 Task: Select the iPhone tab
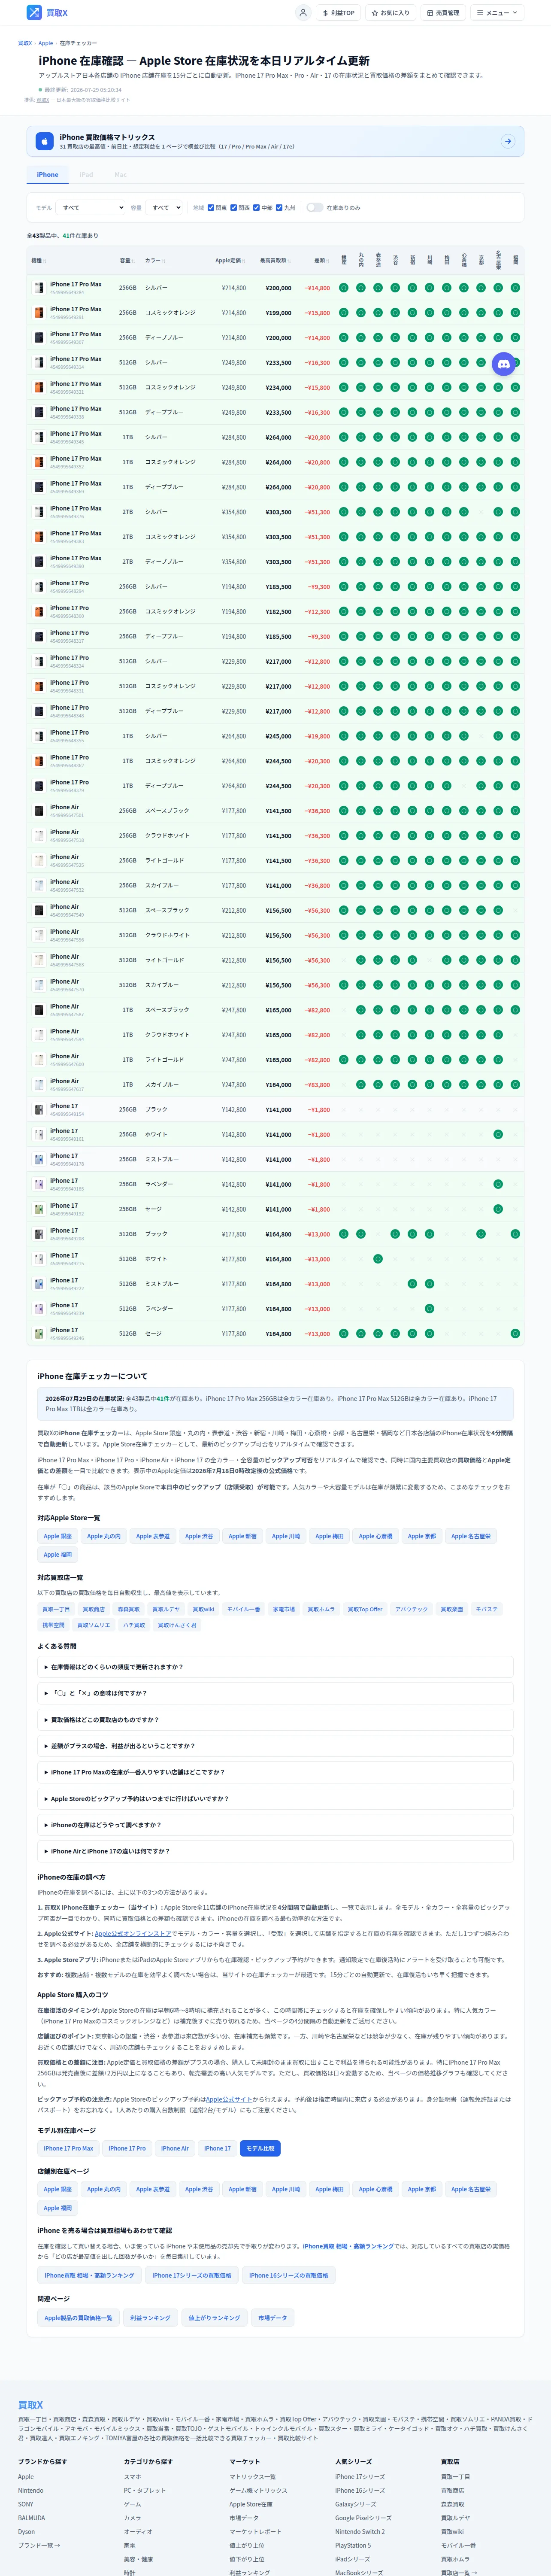click(48, 175)
